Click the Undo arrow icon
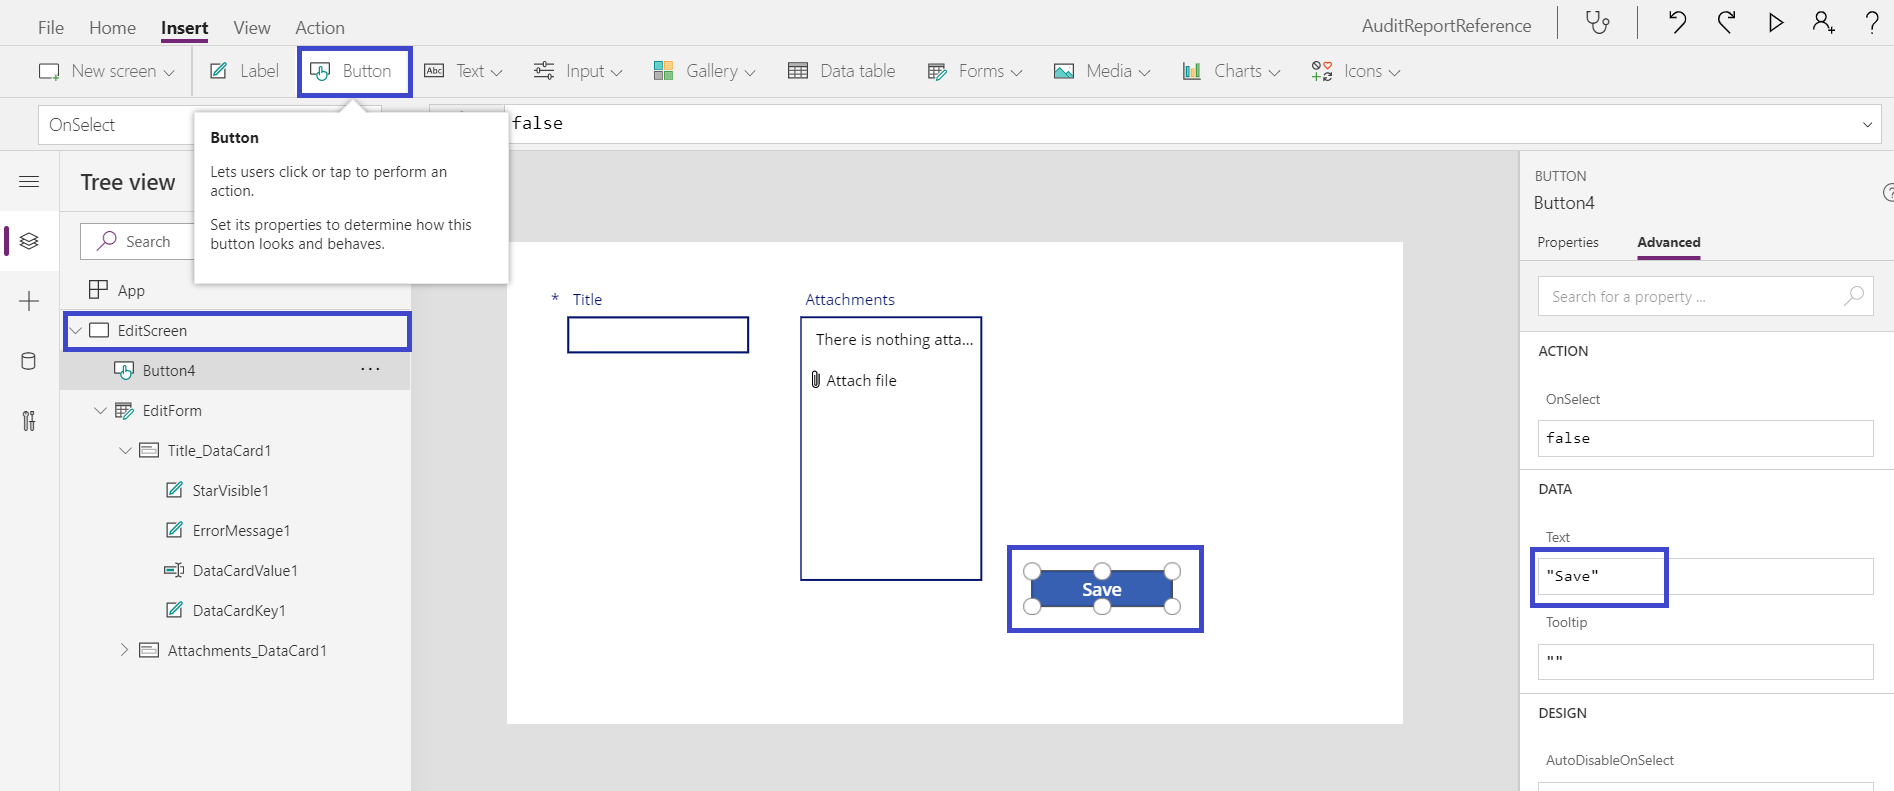 tap(1677, 23)
